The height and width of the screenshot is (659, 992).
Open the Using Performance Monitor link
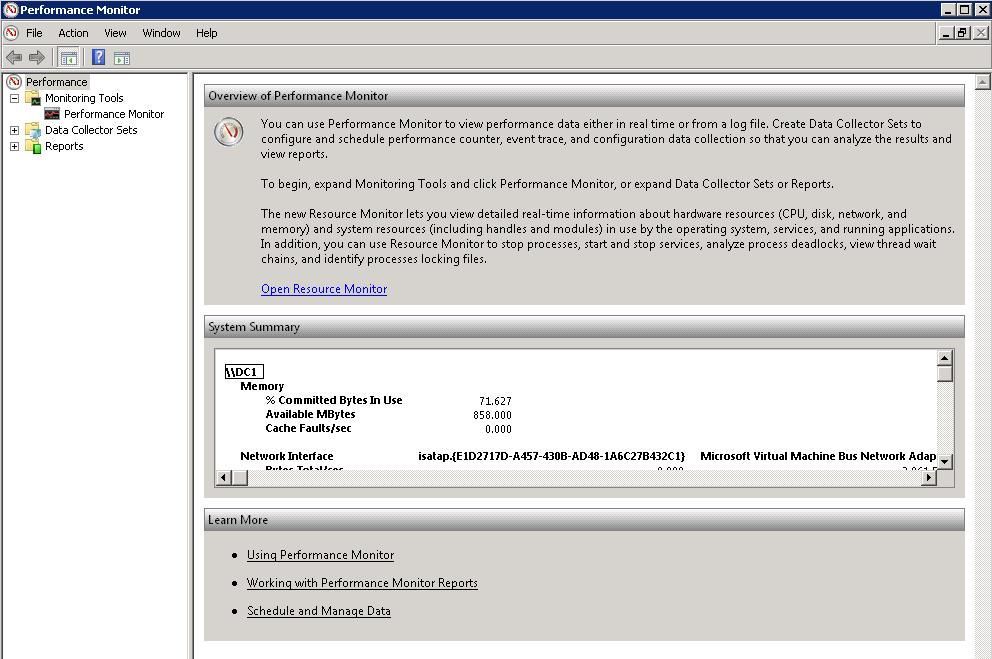320,555
